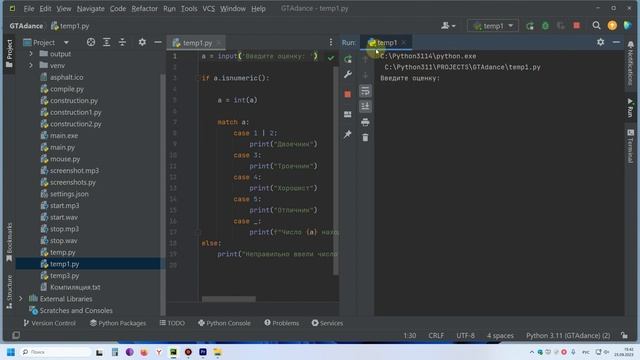Screen dimensions: 640x360
Task: Click restore layout icon in Run sidebar
Action: [x=348, y=114]
